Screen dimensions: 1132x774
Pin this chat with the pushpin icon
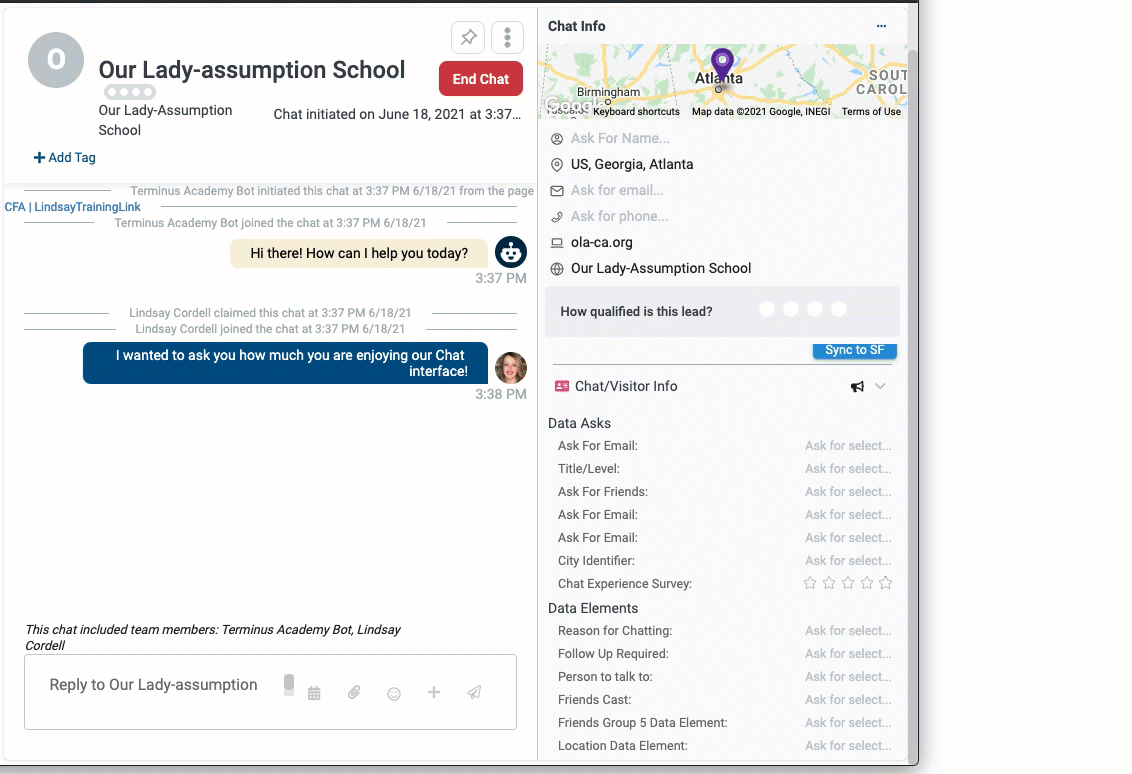click(468, 37)
